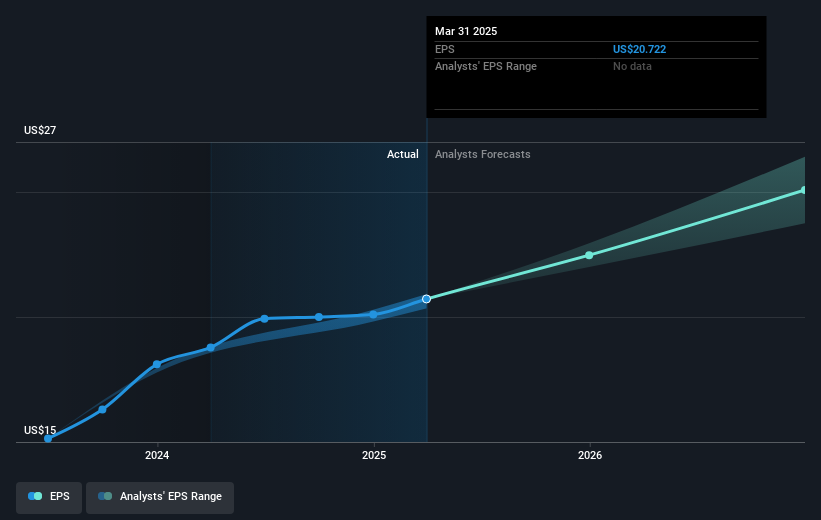Screen dimensions: 821x520
Task: Select the 2026 forecast data point
Action: coord(589,255)
